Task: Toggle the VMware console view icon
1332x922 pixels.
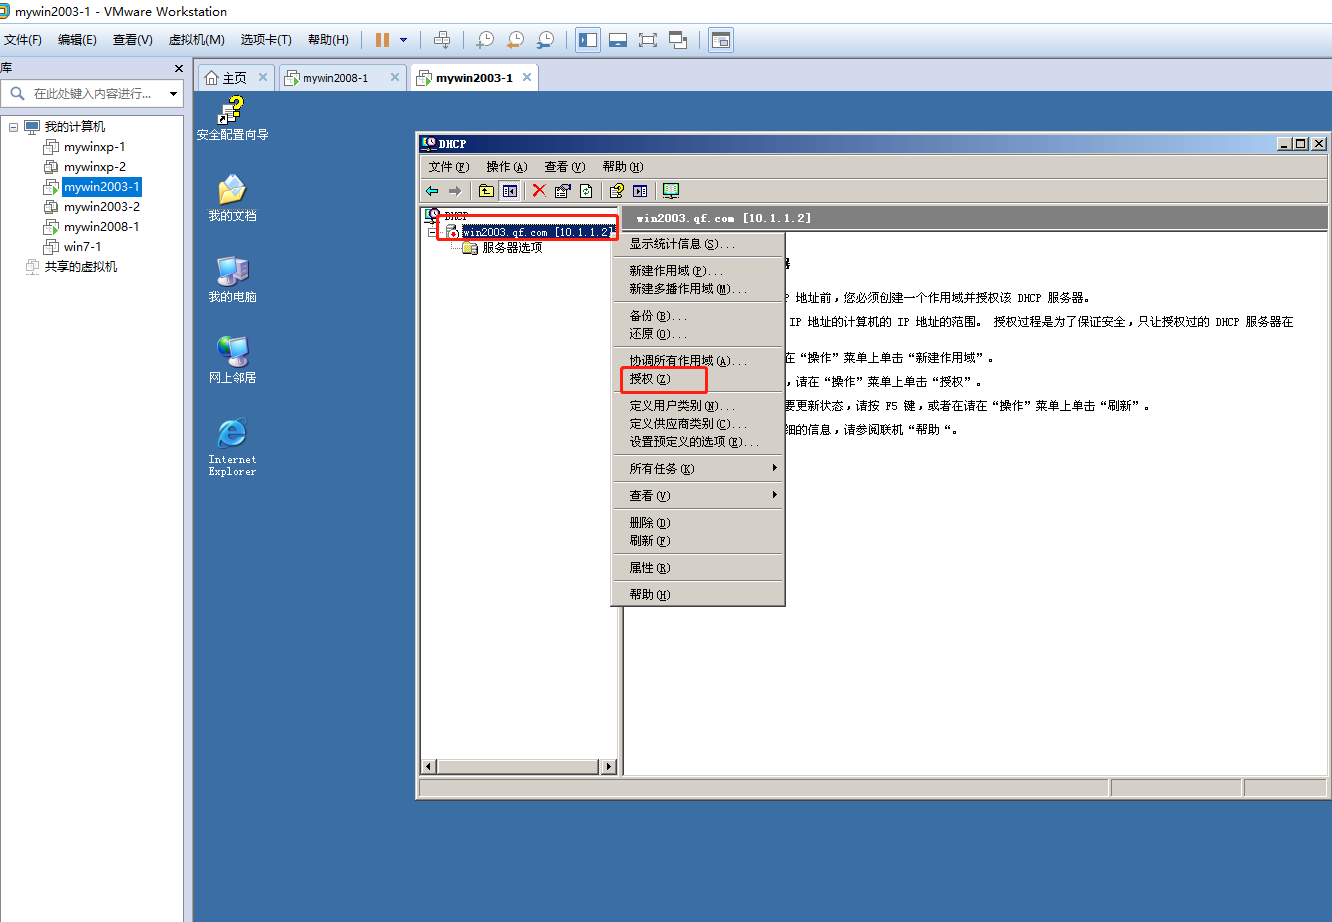Action: coord(721,40)
